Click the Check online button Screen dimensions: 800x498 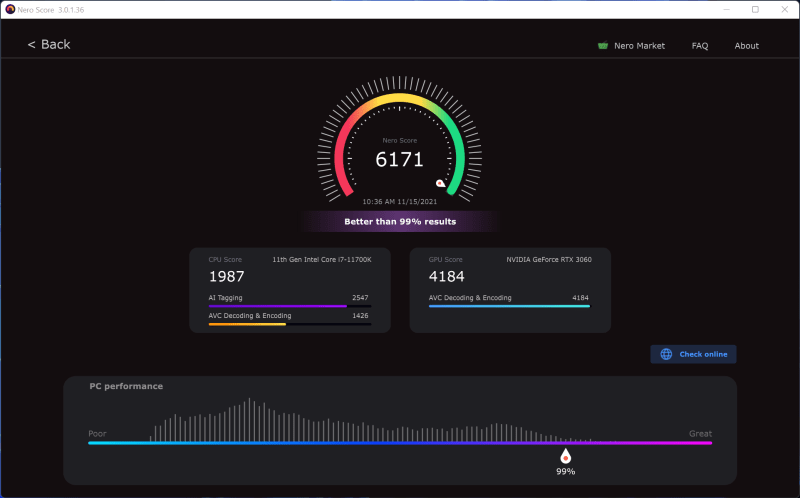[x=693, y=354]
